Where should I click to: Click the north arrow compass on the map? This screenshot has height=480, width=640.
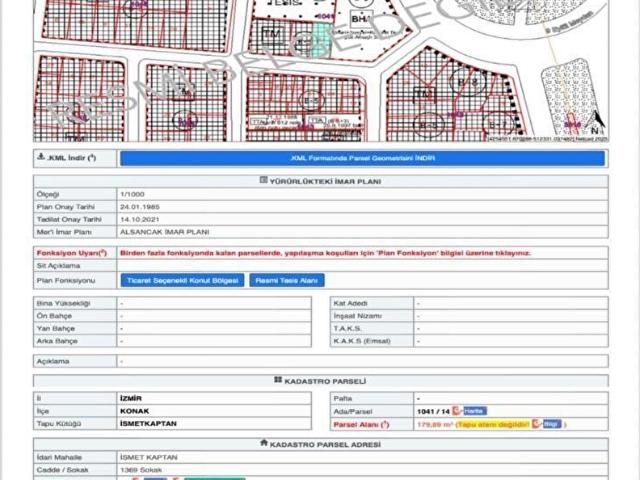(x=597, y=122)
